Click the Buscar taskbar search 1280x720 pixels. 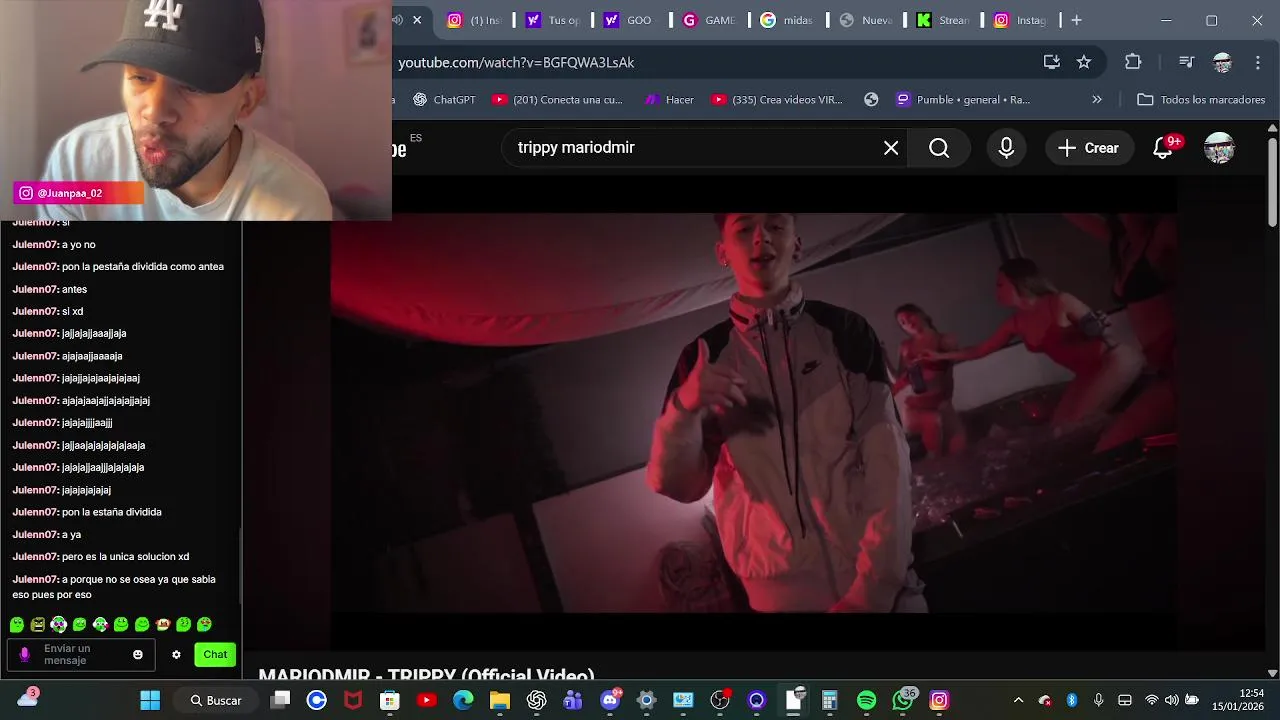(216, 700)
